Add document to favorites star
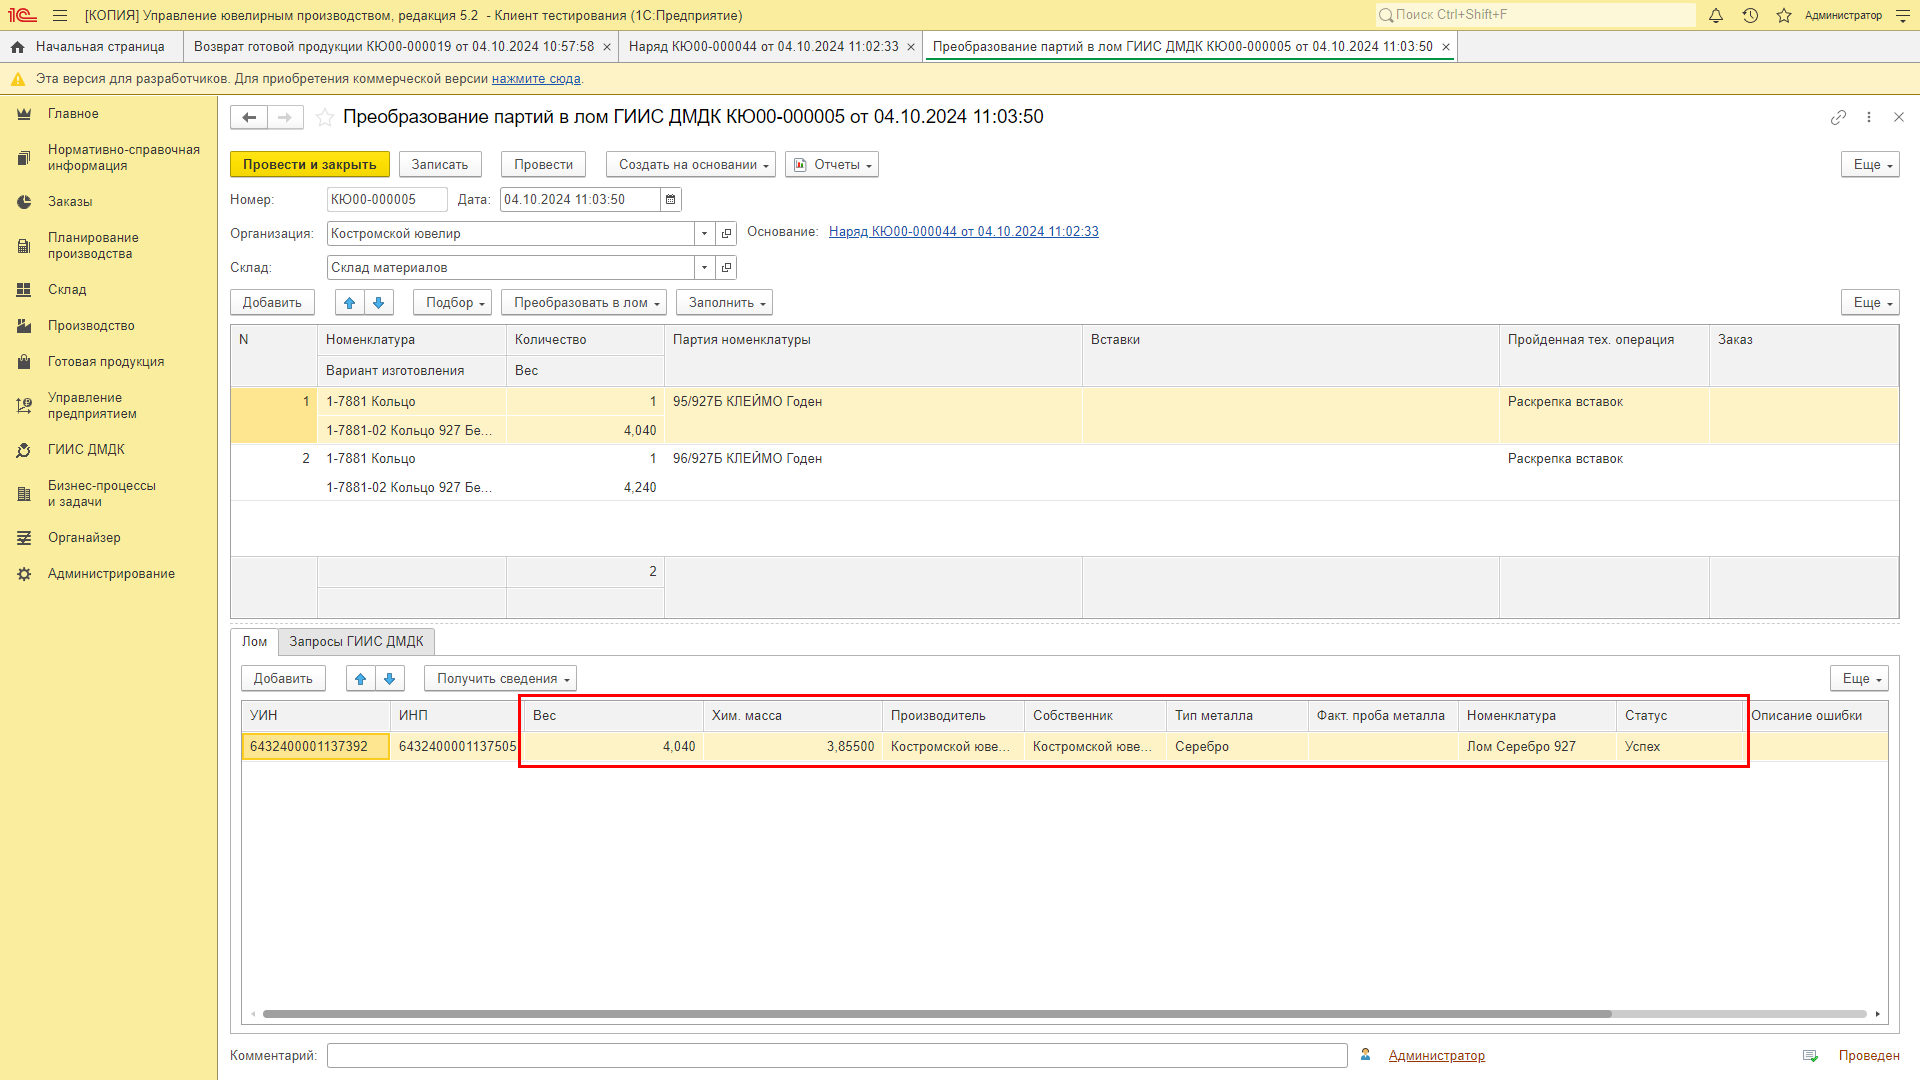 point(325,117)
